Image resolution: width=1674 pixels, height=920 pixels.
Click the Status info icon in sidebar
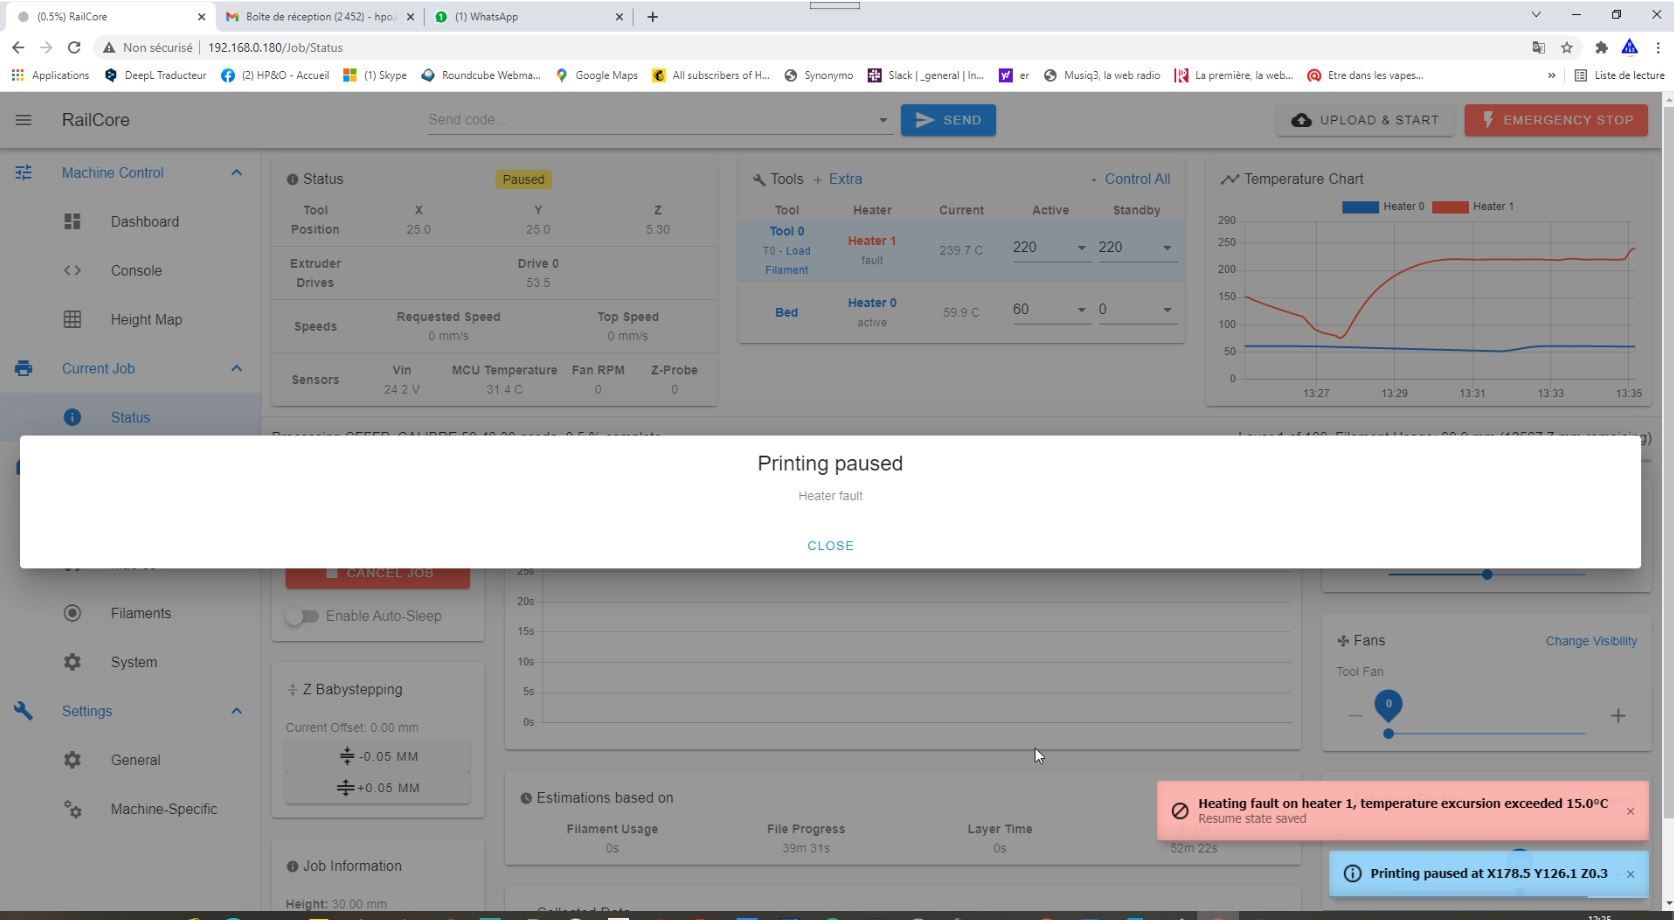(x=72, y=418)
